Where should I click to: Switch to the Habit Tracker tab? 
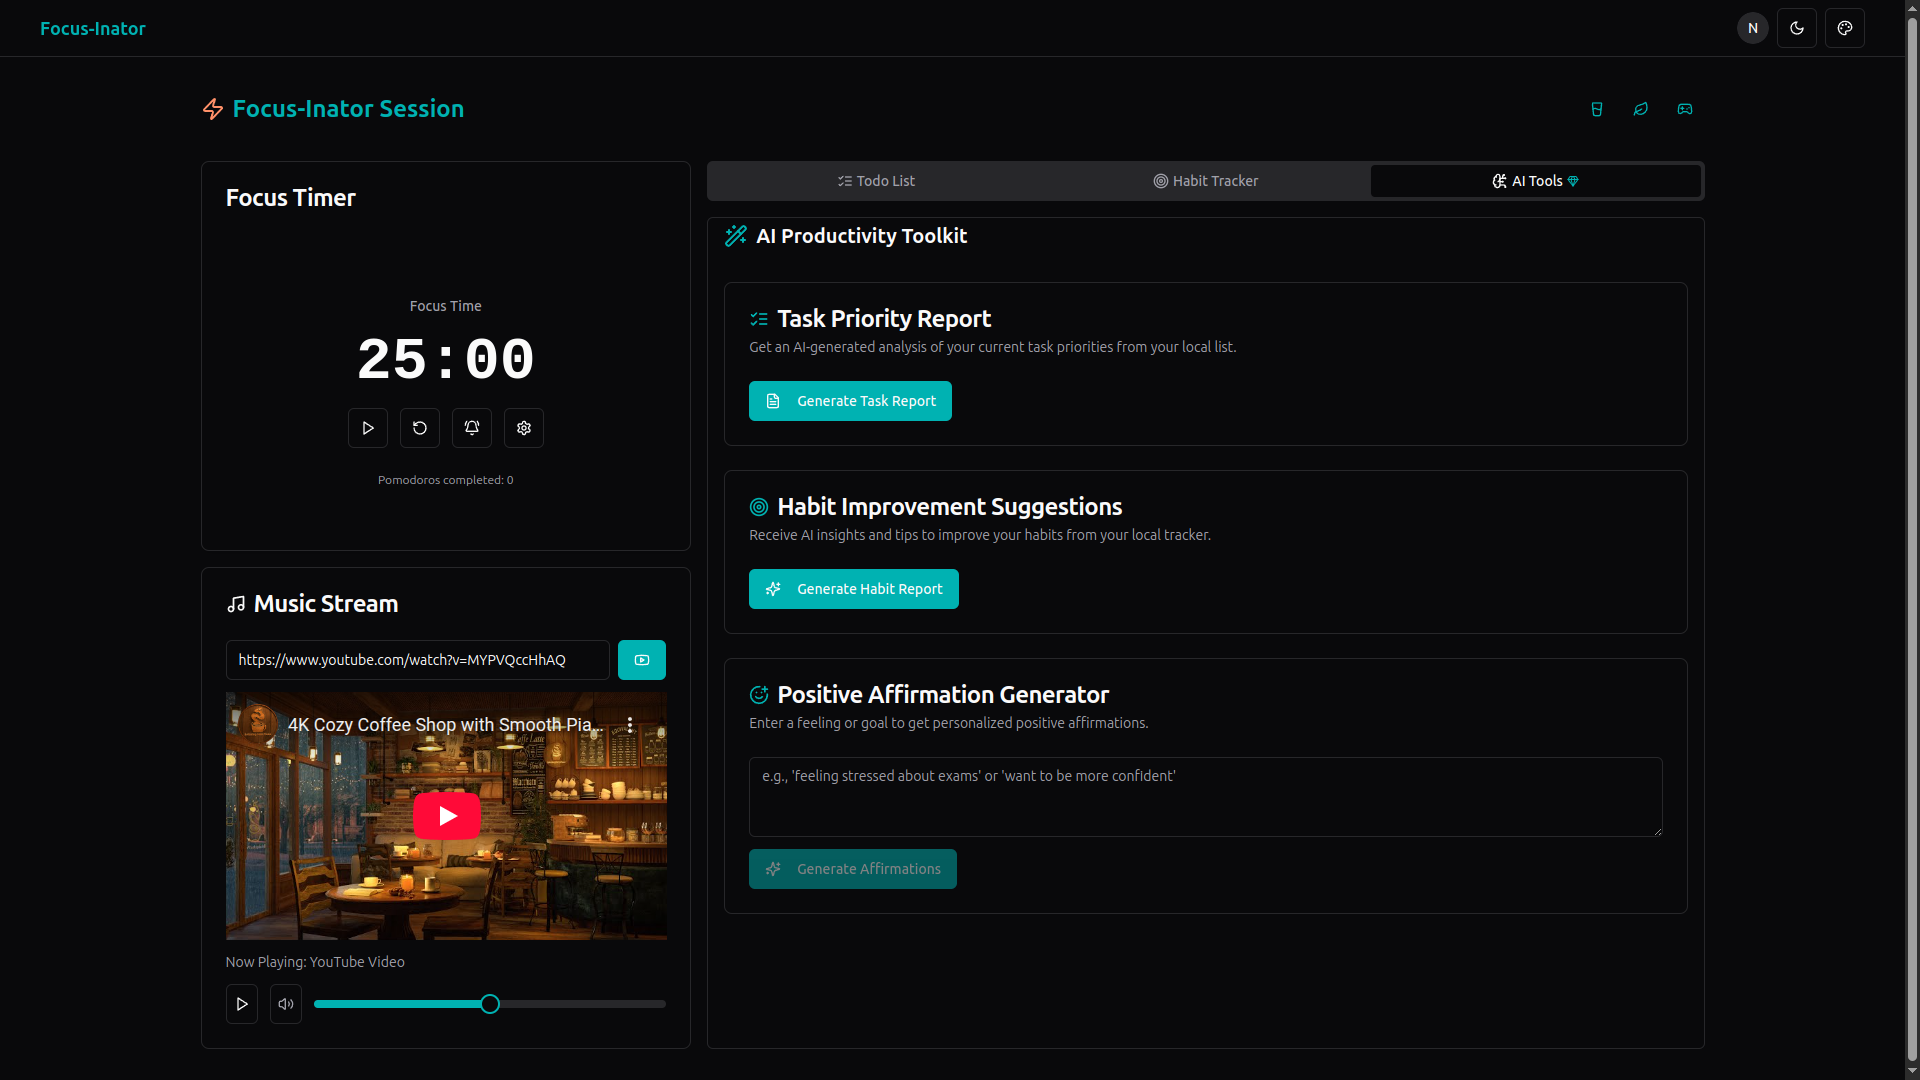(x=1205, y=181)
